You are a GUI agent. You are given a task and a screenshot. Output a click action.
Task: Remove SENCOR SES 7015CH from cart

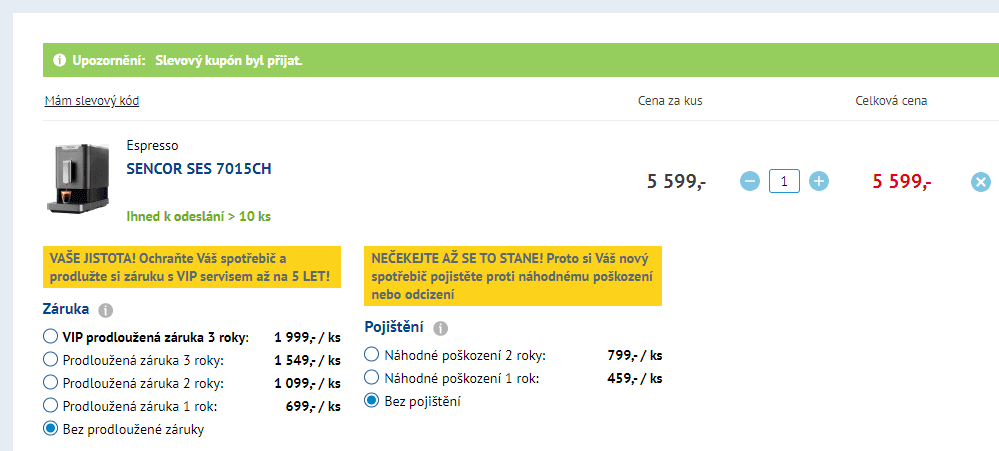click(981, 183)
